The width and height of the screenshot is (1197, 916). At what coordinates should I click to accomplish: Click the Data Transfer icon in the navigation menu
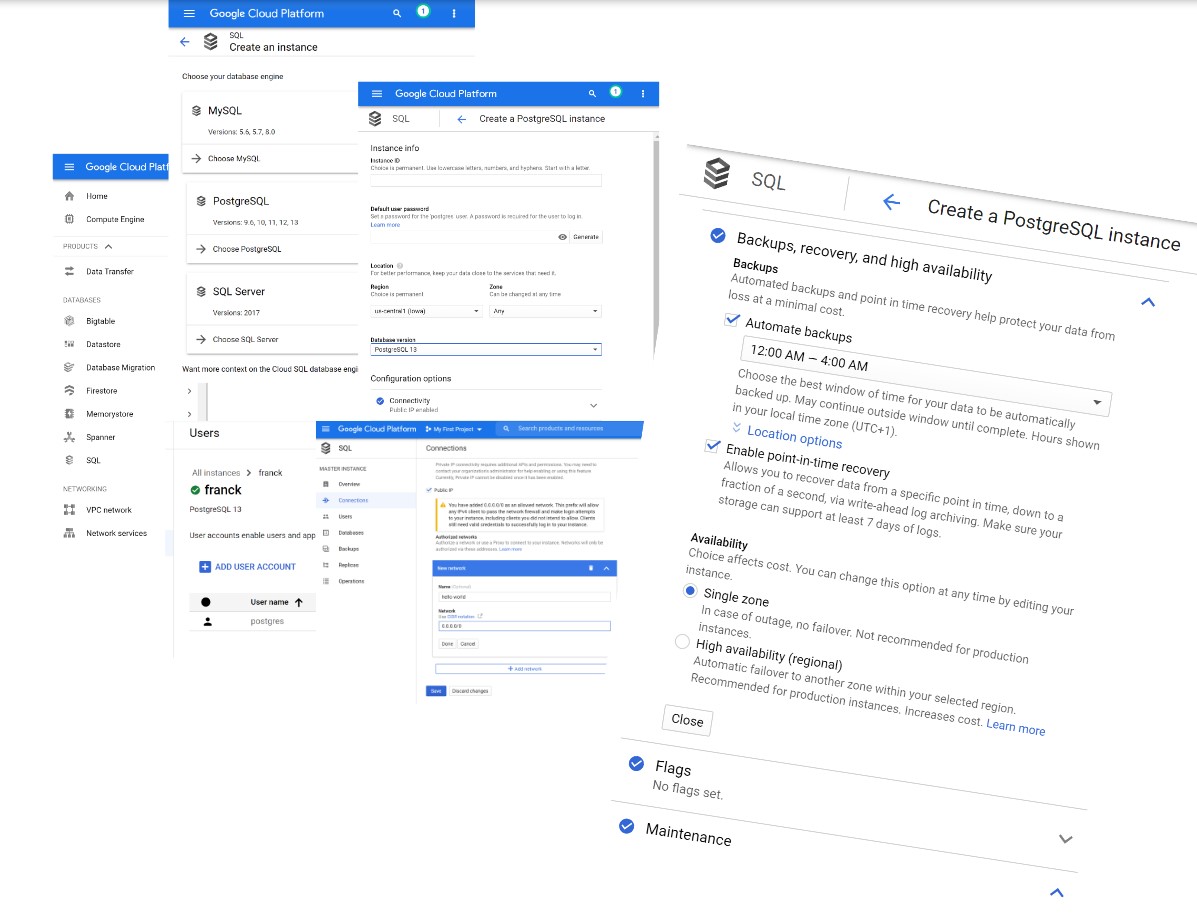coord(69,271)
